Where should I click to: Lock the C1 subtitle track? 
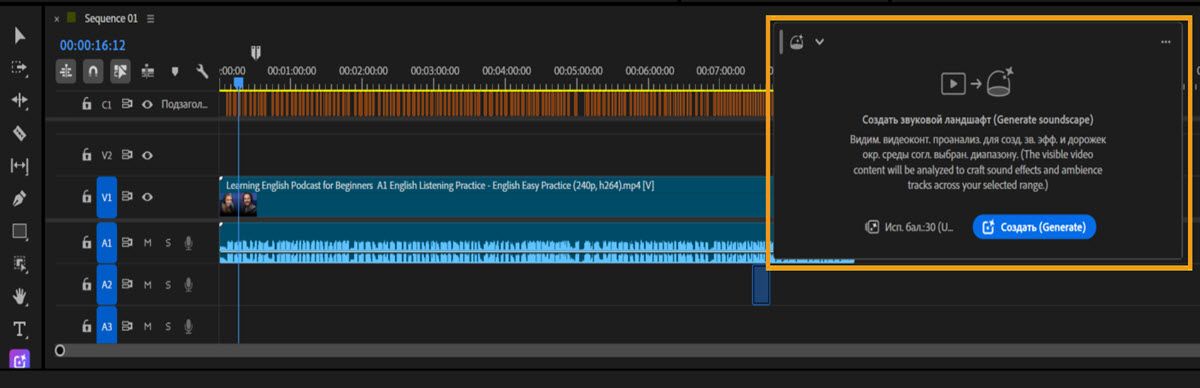tap(87, 104)
